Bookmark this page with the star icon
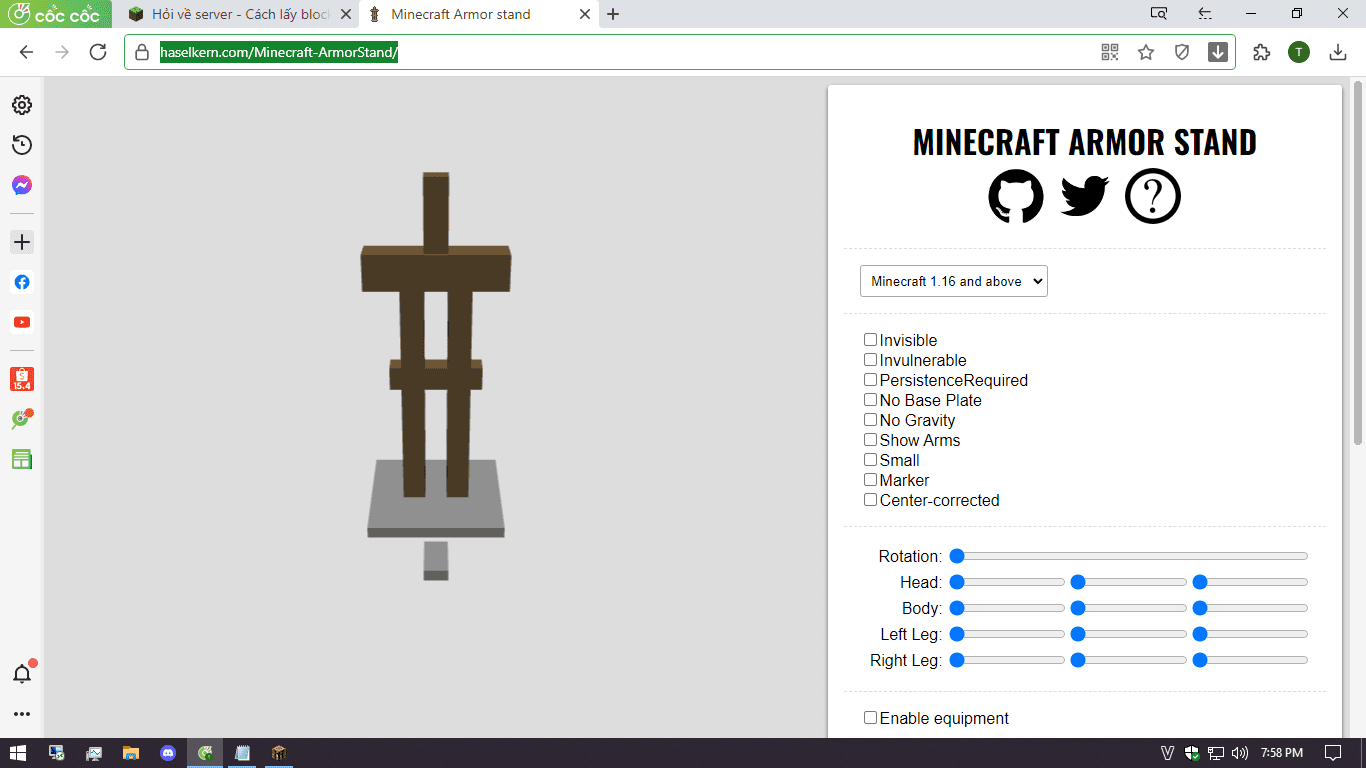 [1146, 53]
